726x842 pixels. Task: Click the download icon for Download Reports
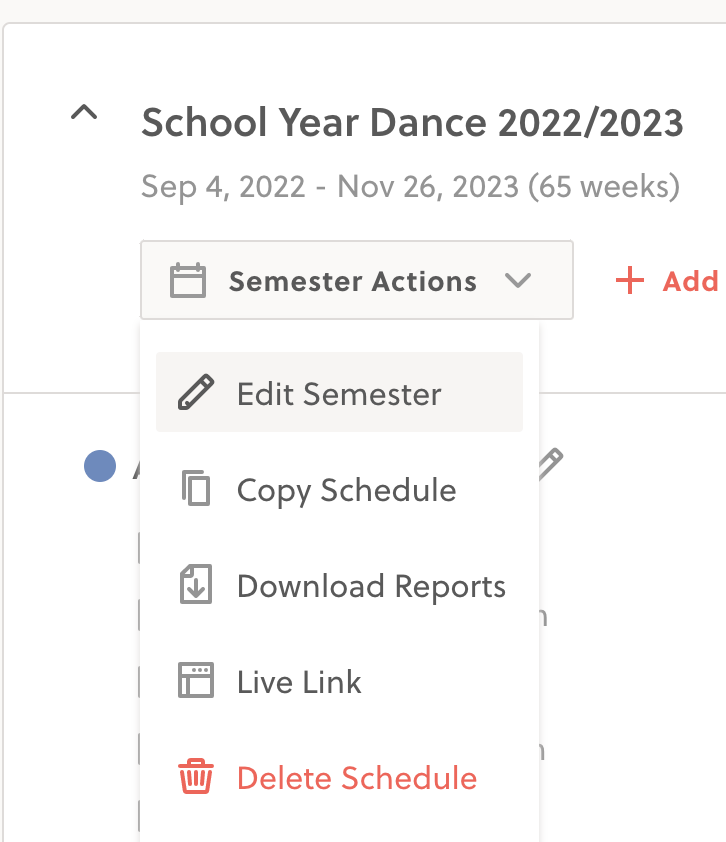[195, 585]
